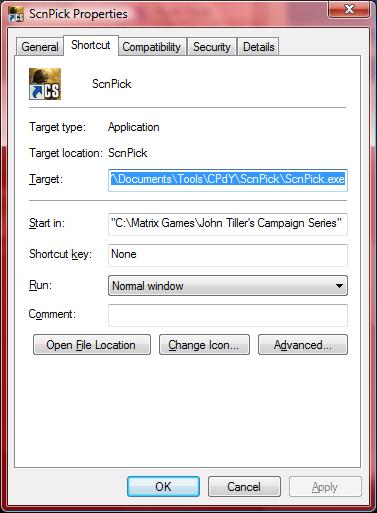View the Details tab
The image size is (377, 513).
(x=259, y=47)
